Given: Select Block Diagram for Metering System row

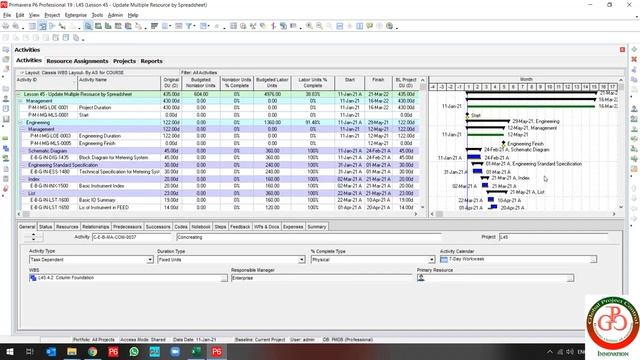Looking at the screenshot, I should tap(218, 158).
